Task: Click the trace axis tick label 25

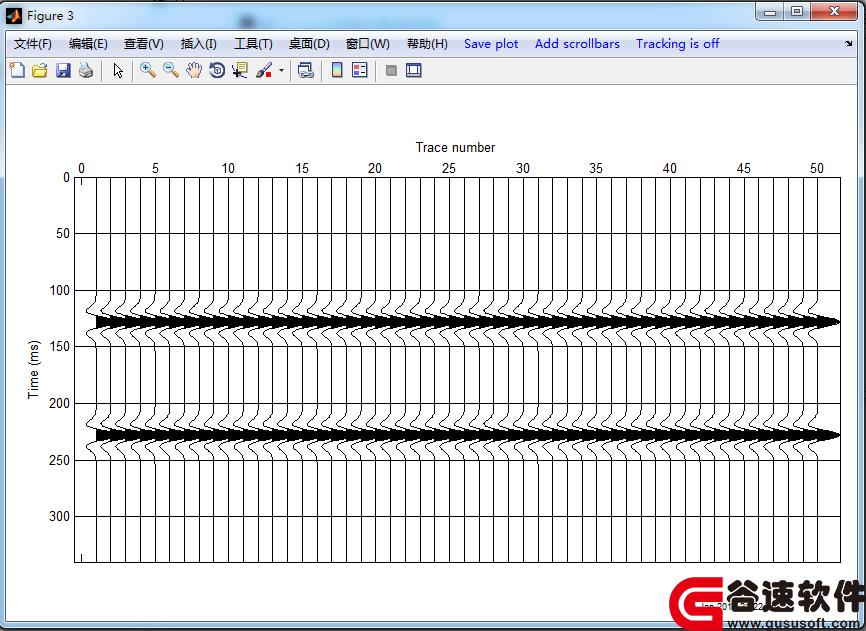Action: 448,168
